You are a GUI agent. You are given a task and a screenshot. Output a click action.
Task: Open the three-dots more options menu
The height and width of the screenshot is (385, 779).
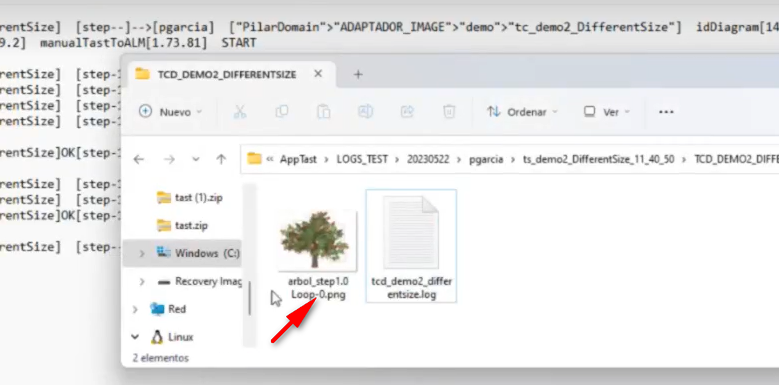[666, 112]
